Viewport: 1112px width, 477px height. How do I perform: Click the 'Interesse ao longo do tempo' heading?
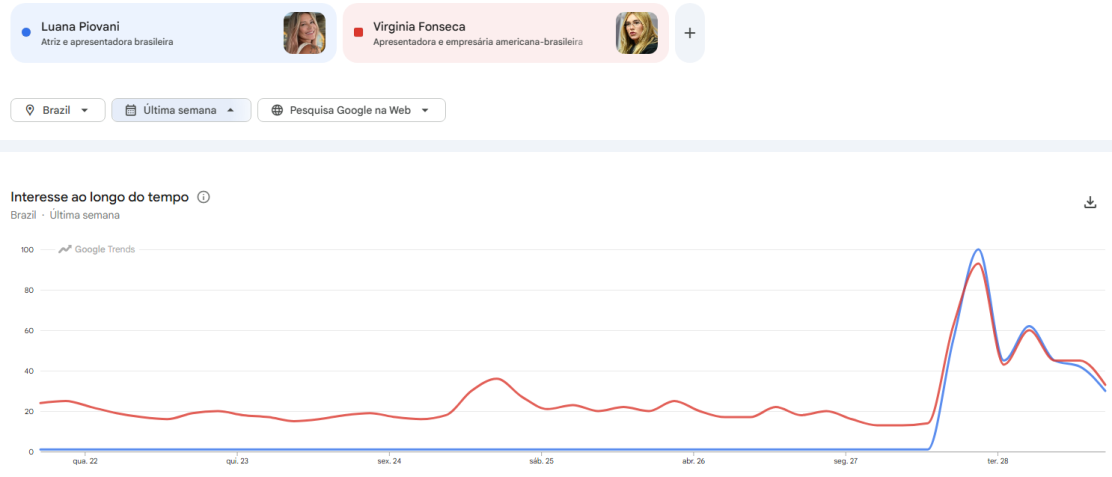(99, 197)
